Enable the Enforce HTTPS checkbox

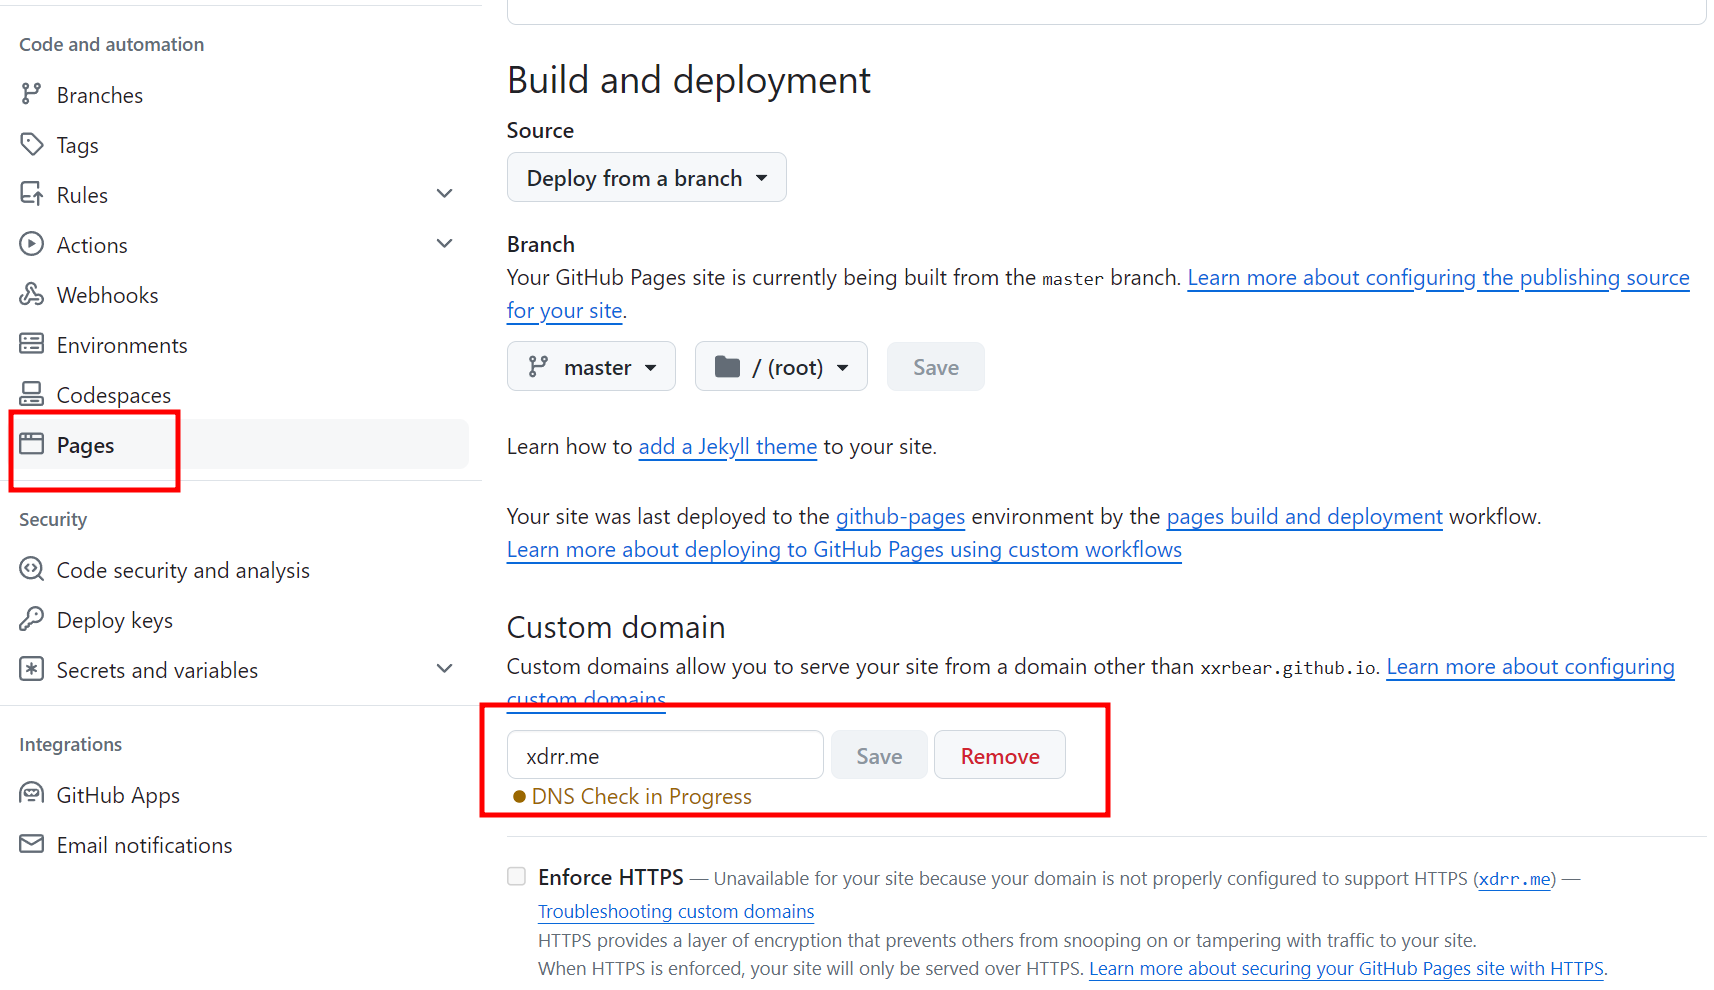pyautogui.click(x=517, y=877)
